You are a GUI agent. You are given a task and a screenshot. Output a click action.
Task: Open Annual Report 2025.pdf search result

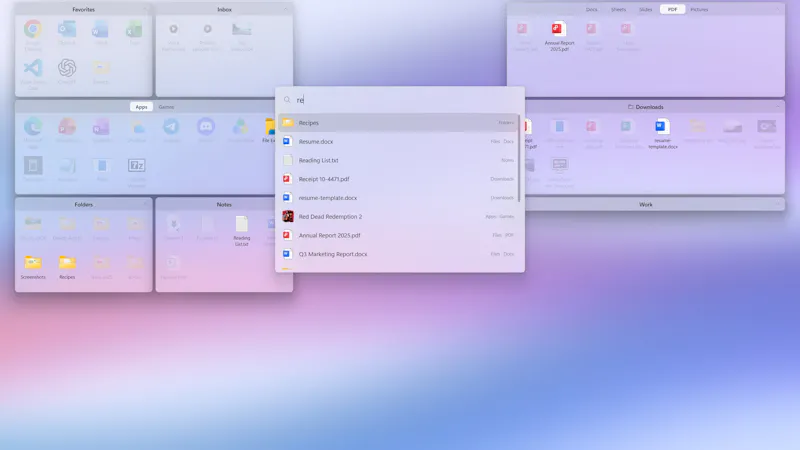398,235
